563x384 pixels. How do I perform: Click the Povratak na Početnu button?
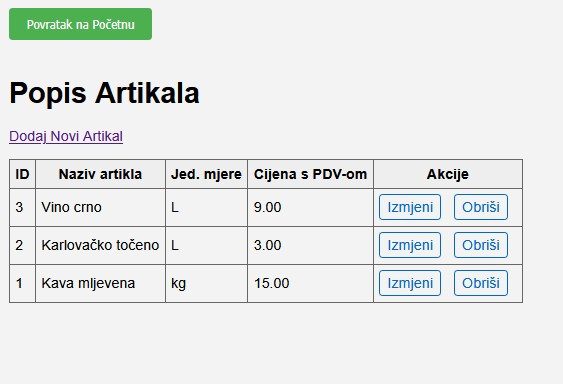coord(80,24)
